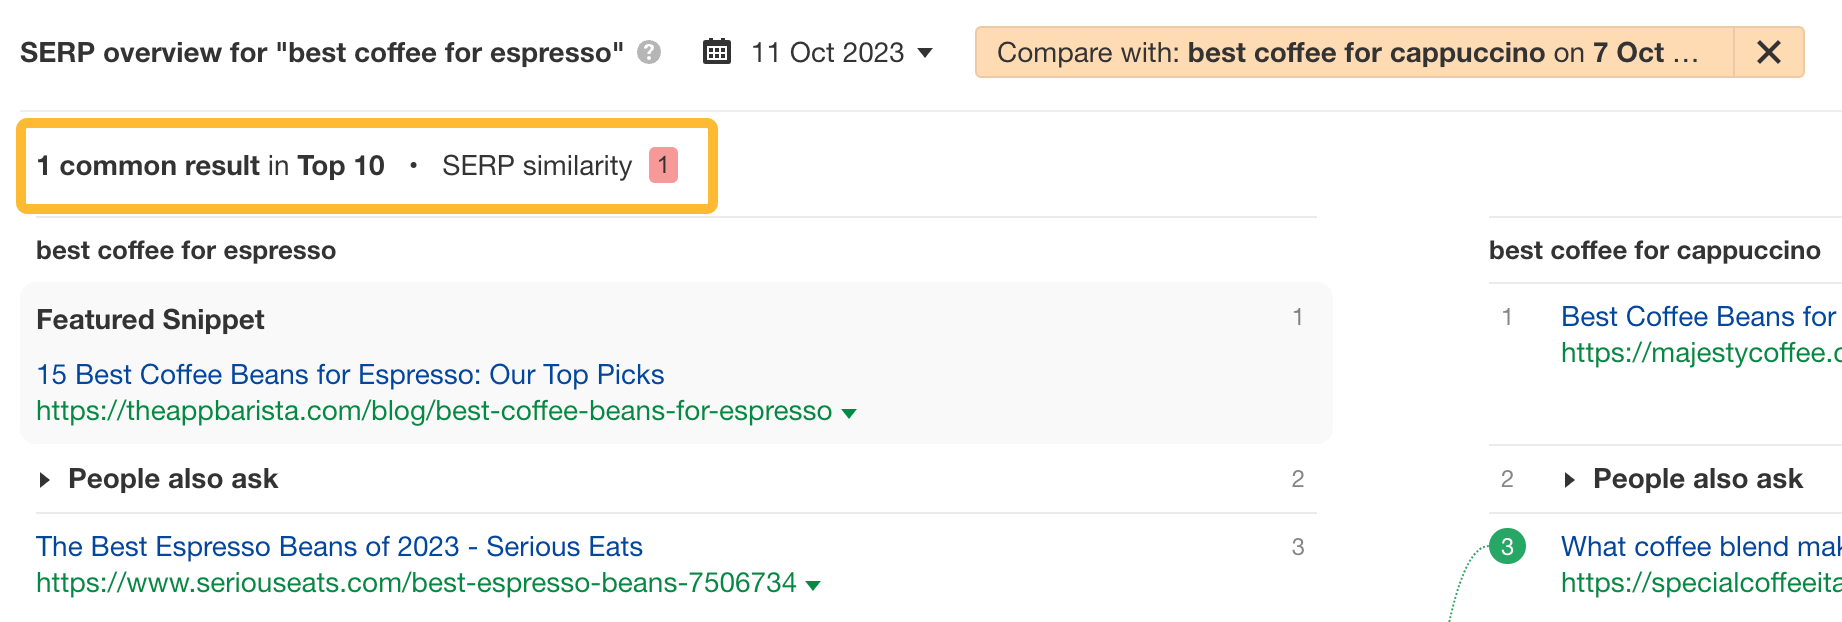
Task: Click the help question mark icon
Action: [x=646, y=53]
